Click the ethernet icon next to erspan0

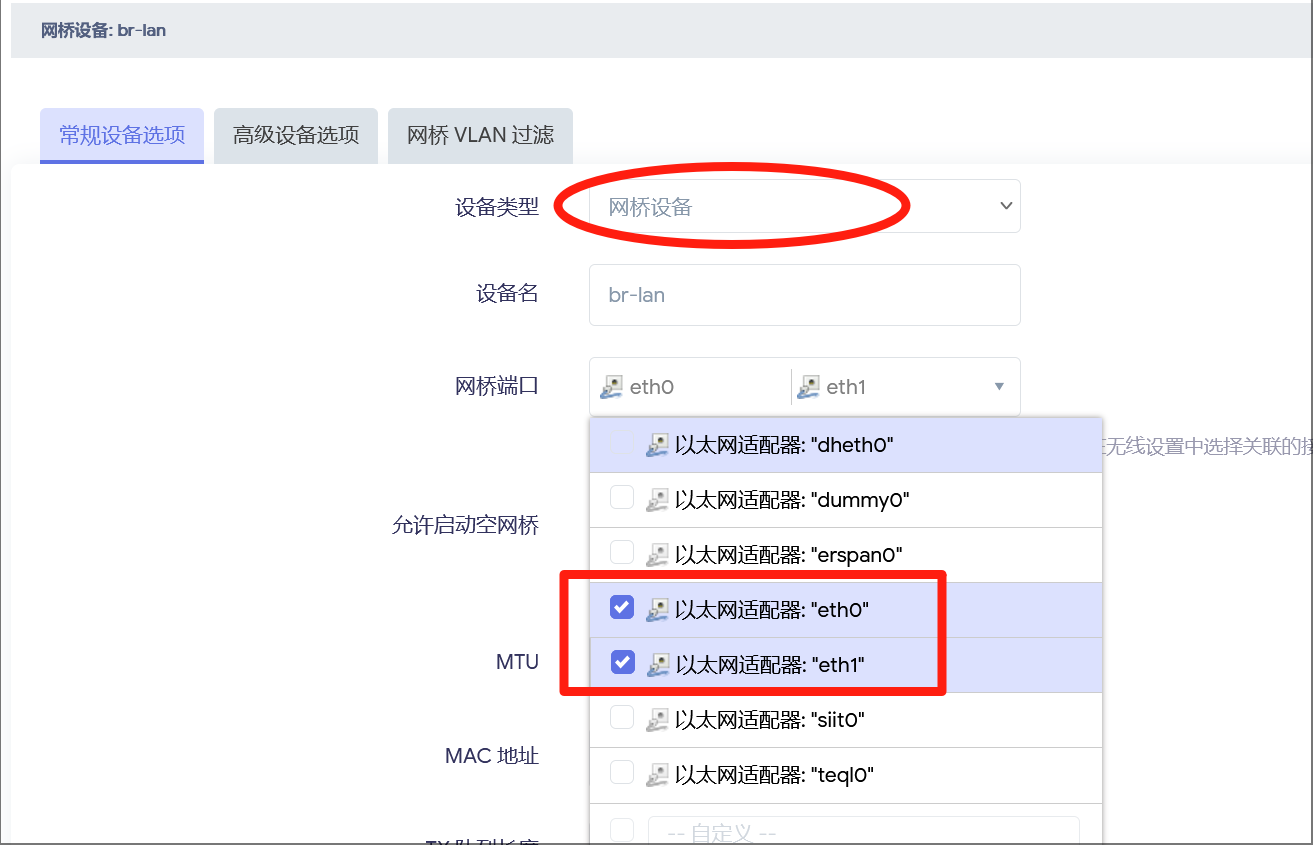pyautogui.click(x=657, y=554)
